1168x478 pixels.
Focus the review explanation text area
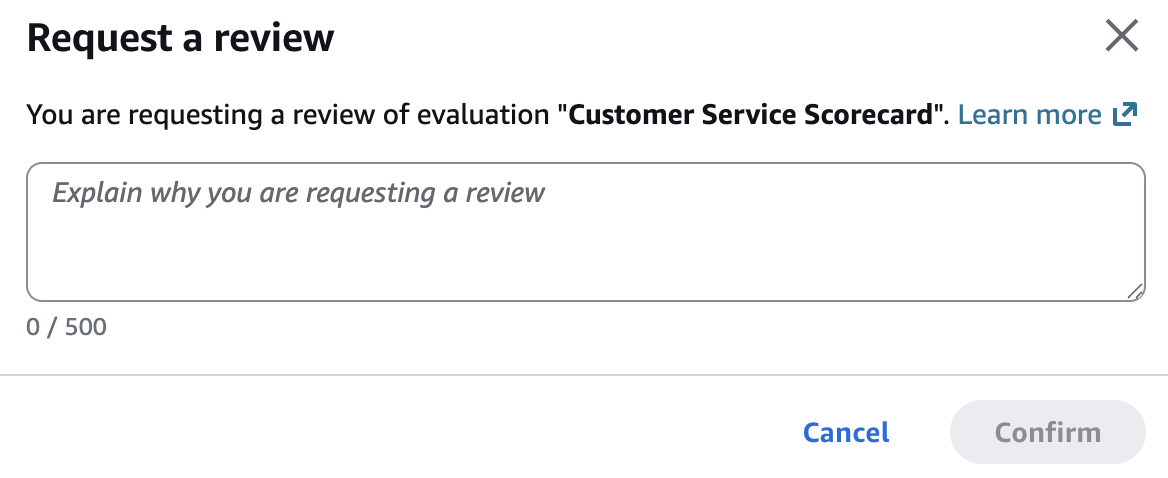click(x=585, y=232)
